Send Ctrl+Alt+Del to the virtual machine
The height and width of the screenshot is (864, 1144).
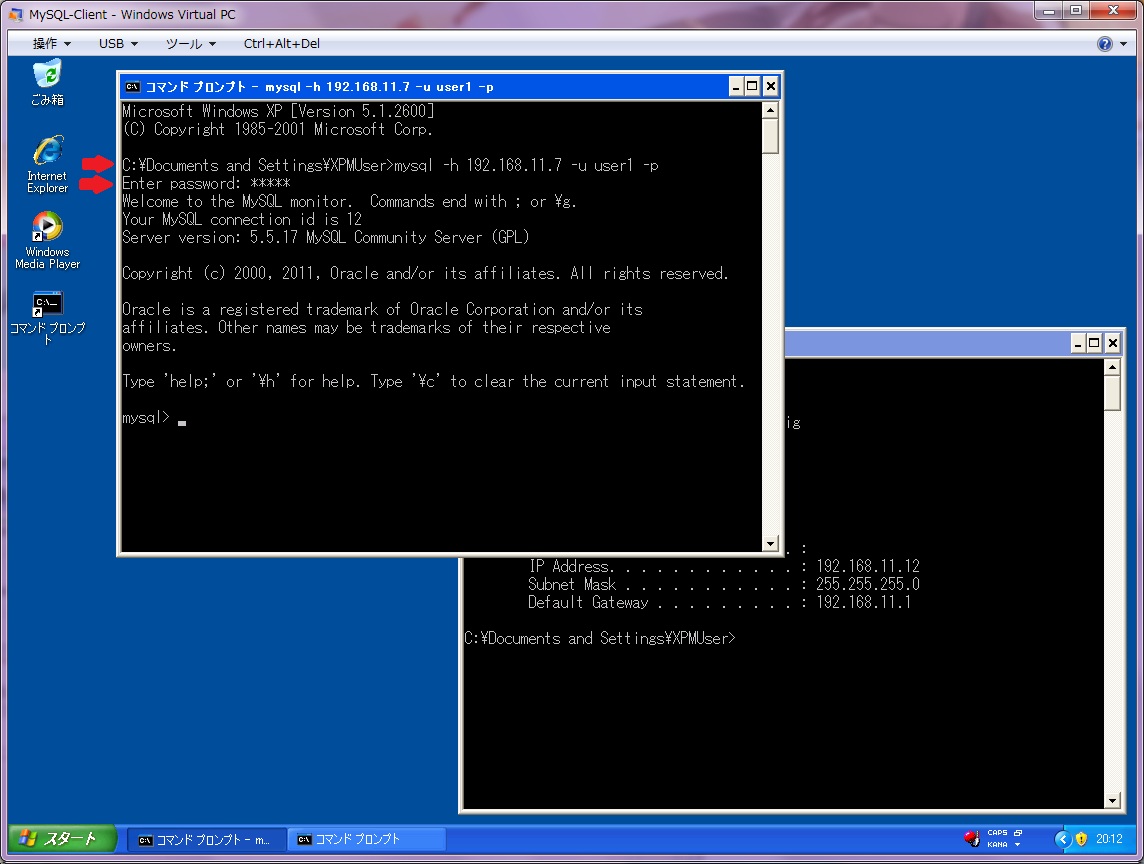pos(282,44)
